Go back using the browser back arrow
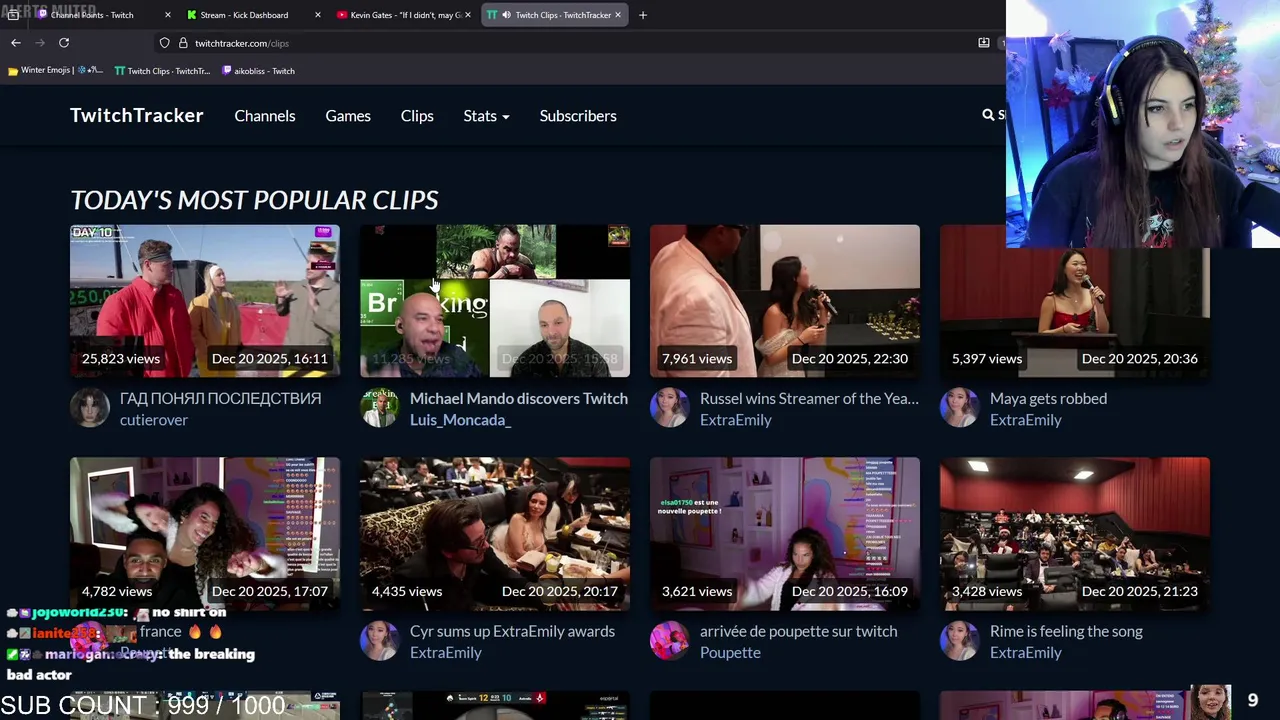1280x720 pixels. pos(16,43)
